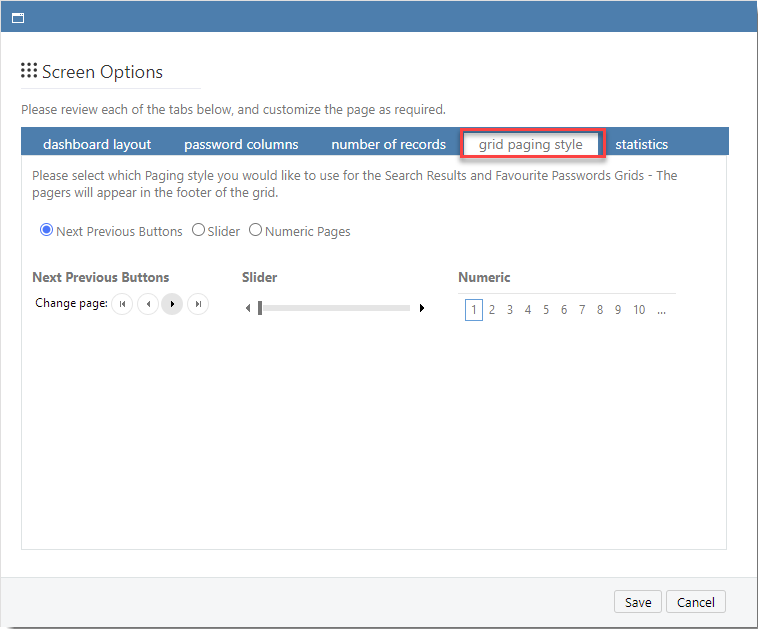Click the last page pager icon
The image size is (758, 629).
[x=198, y=304]
